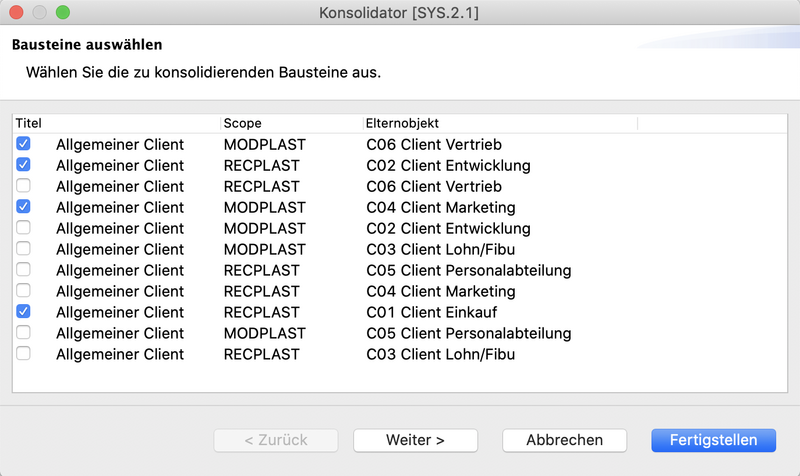
Task: Close the Konsolidator window with red button
Action: point(16,12)
